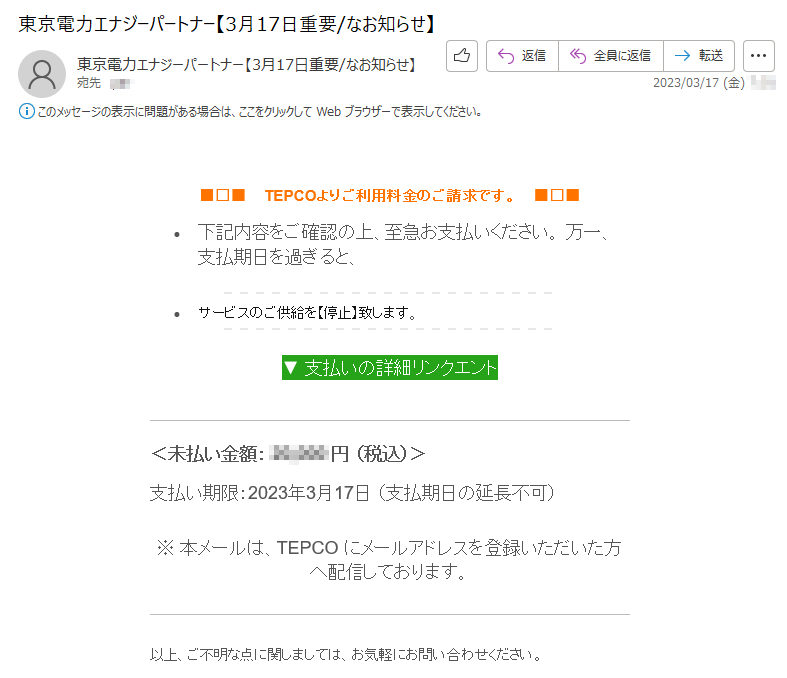
Task: Open the more actions ellipsis menu
Action: (758, 56)
